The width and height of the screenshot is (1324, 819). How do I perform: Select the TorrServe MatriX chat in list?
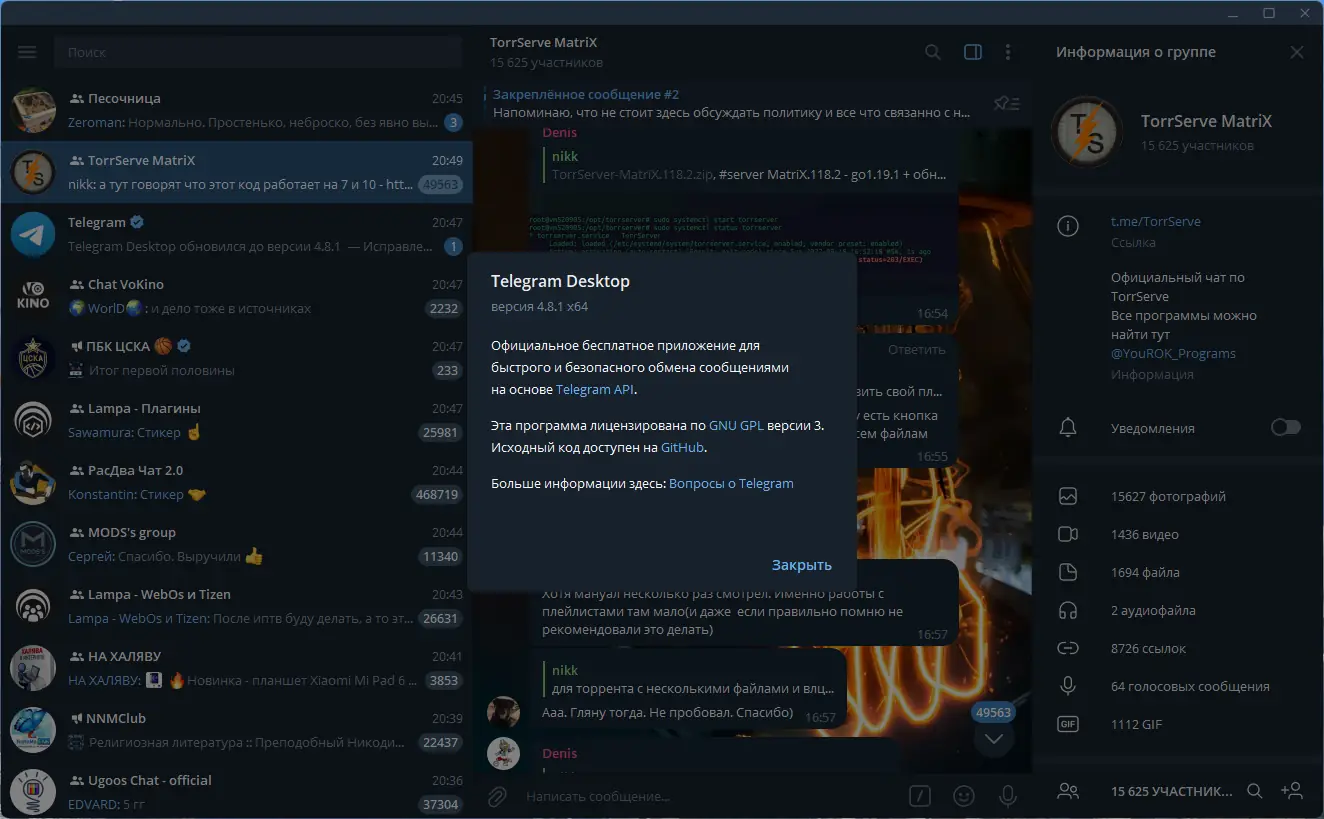(236, 172)
